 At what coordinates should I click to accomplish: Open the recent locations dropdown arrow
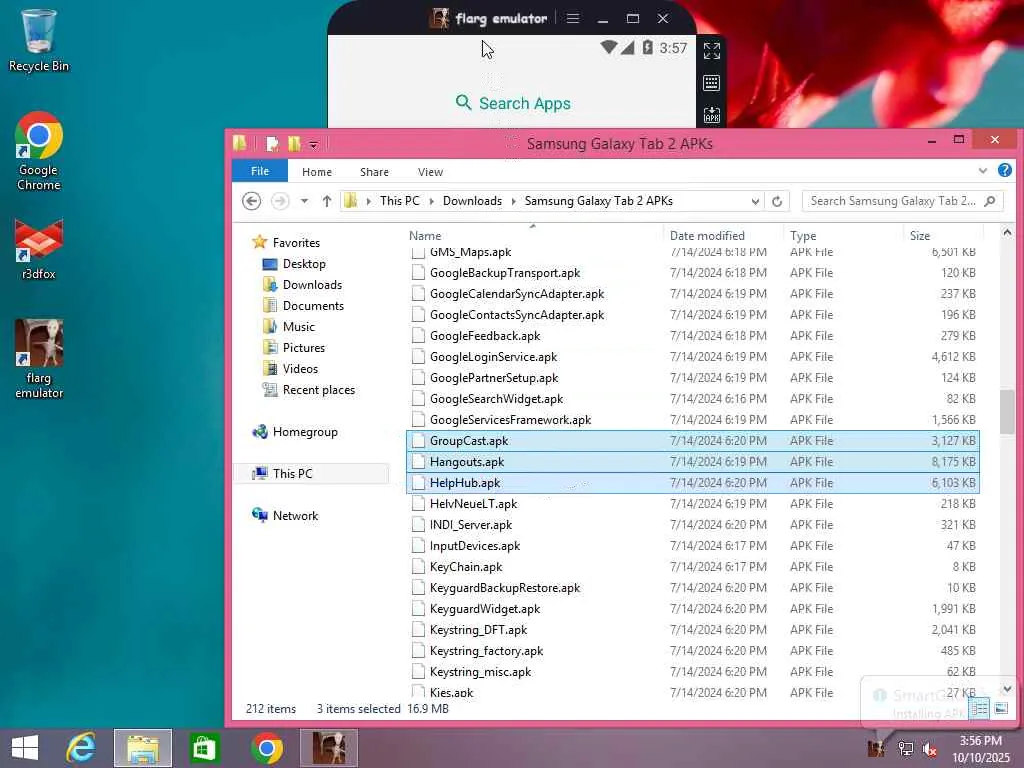point(304,201)
